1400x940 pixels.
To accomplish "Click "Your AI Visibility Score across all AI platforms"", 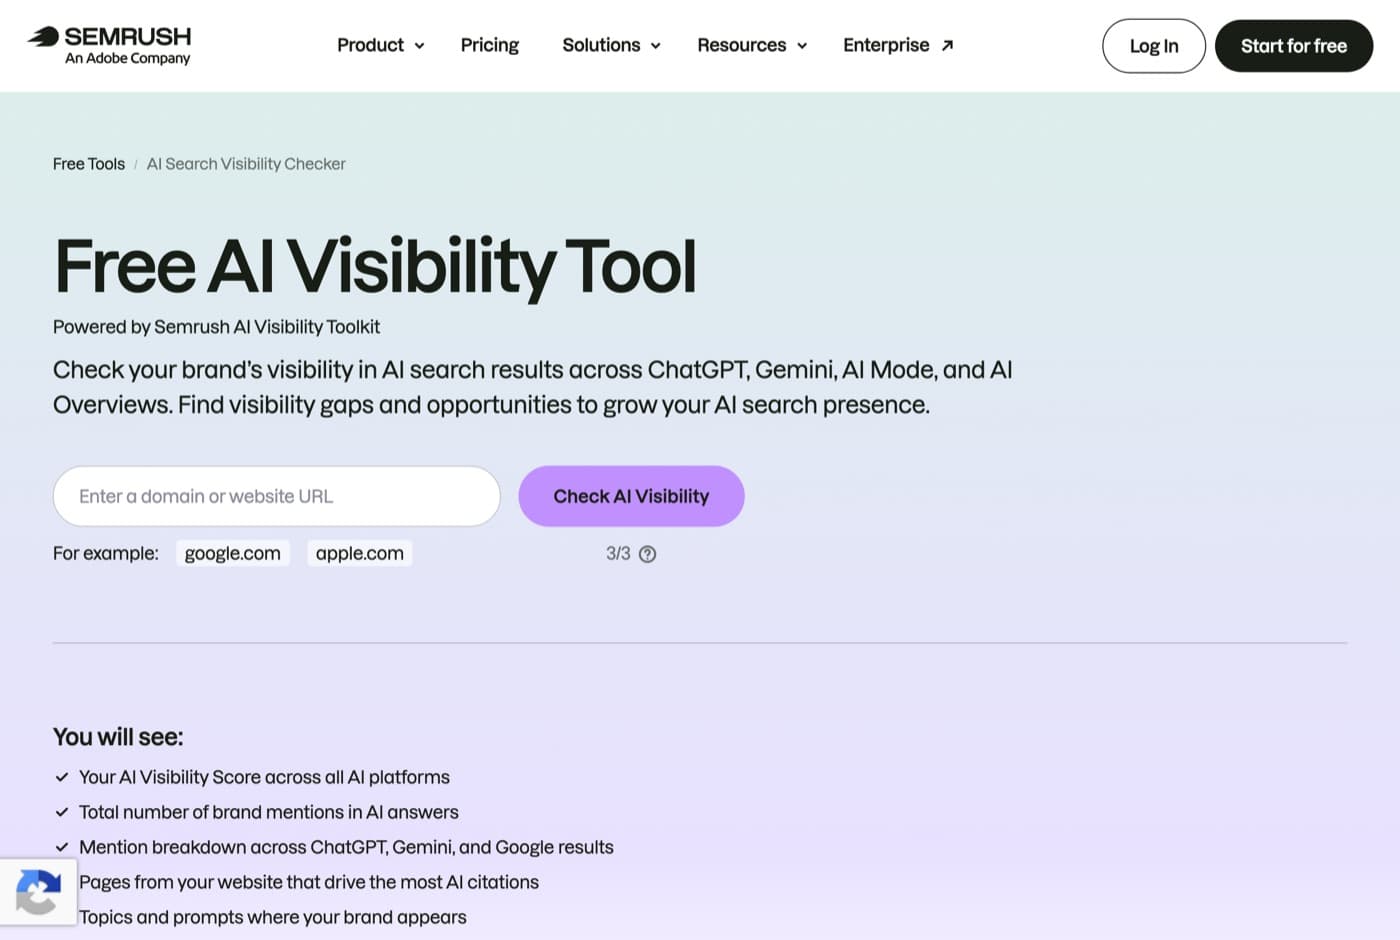I will (264, 777).
